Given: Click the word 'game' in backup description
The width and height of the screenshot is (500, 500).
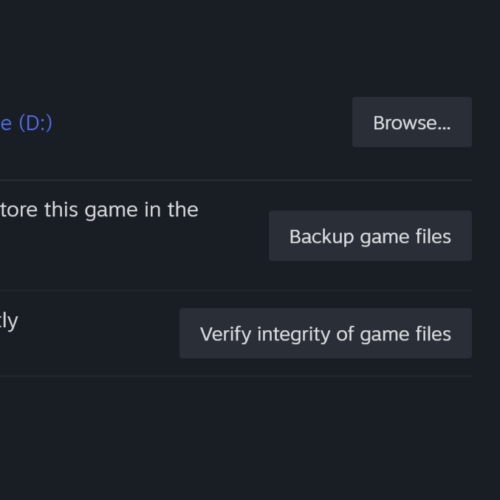Looking at the screenshot, I should click(111, 211).
